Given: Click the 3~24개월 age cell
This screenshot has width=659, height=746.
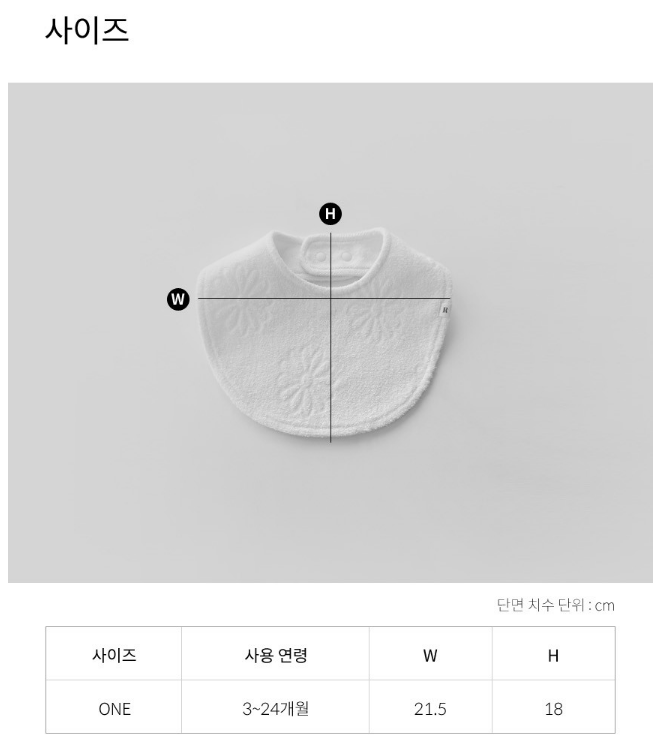Looking at the screenshot, I should (276, 709).
